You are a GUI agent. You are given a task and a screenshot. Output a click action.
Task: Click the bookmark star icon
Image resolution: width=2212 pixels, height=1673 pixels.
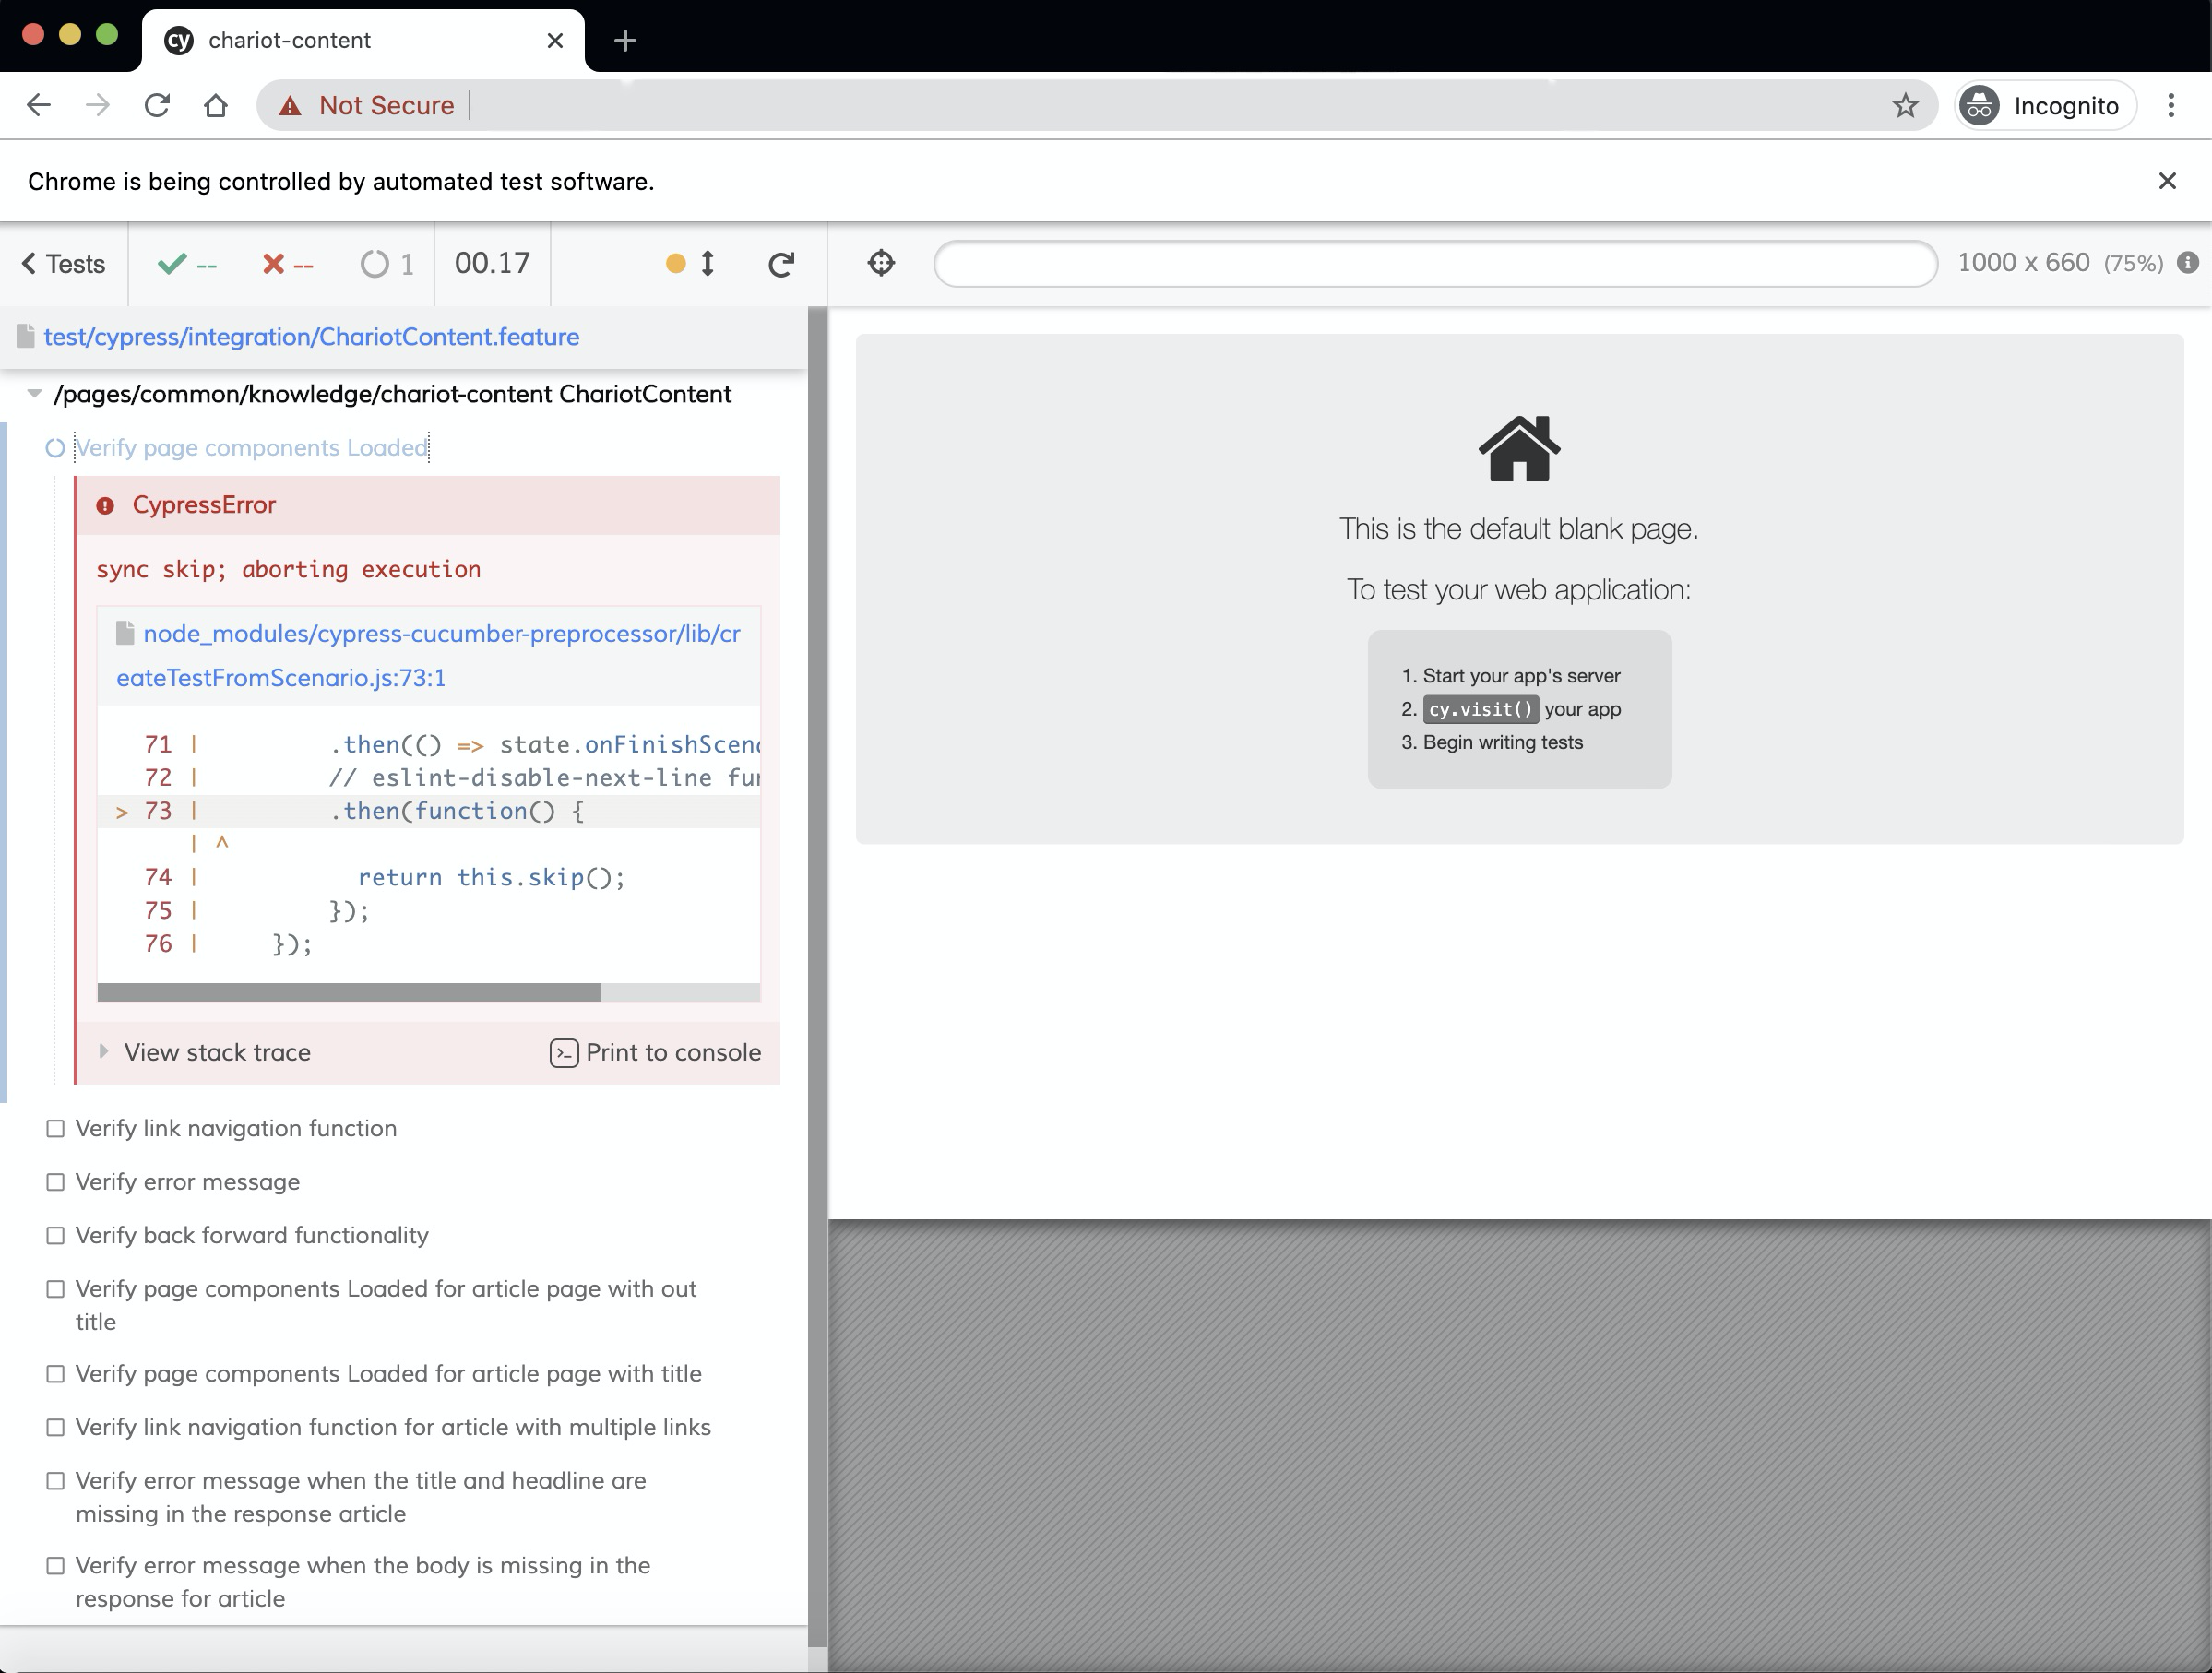[x=1905, y=105]
